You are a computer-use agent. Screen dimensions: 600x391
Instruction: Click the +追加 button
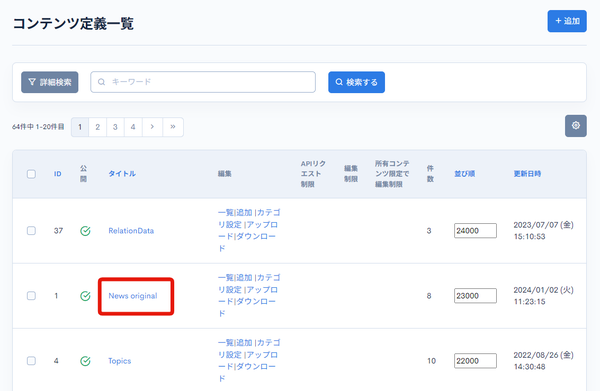567,21
